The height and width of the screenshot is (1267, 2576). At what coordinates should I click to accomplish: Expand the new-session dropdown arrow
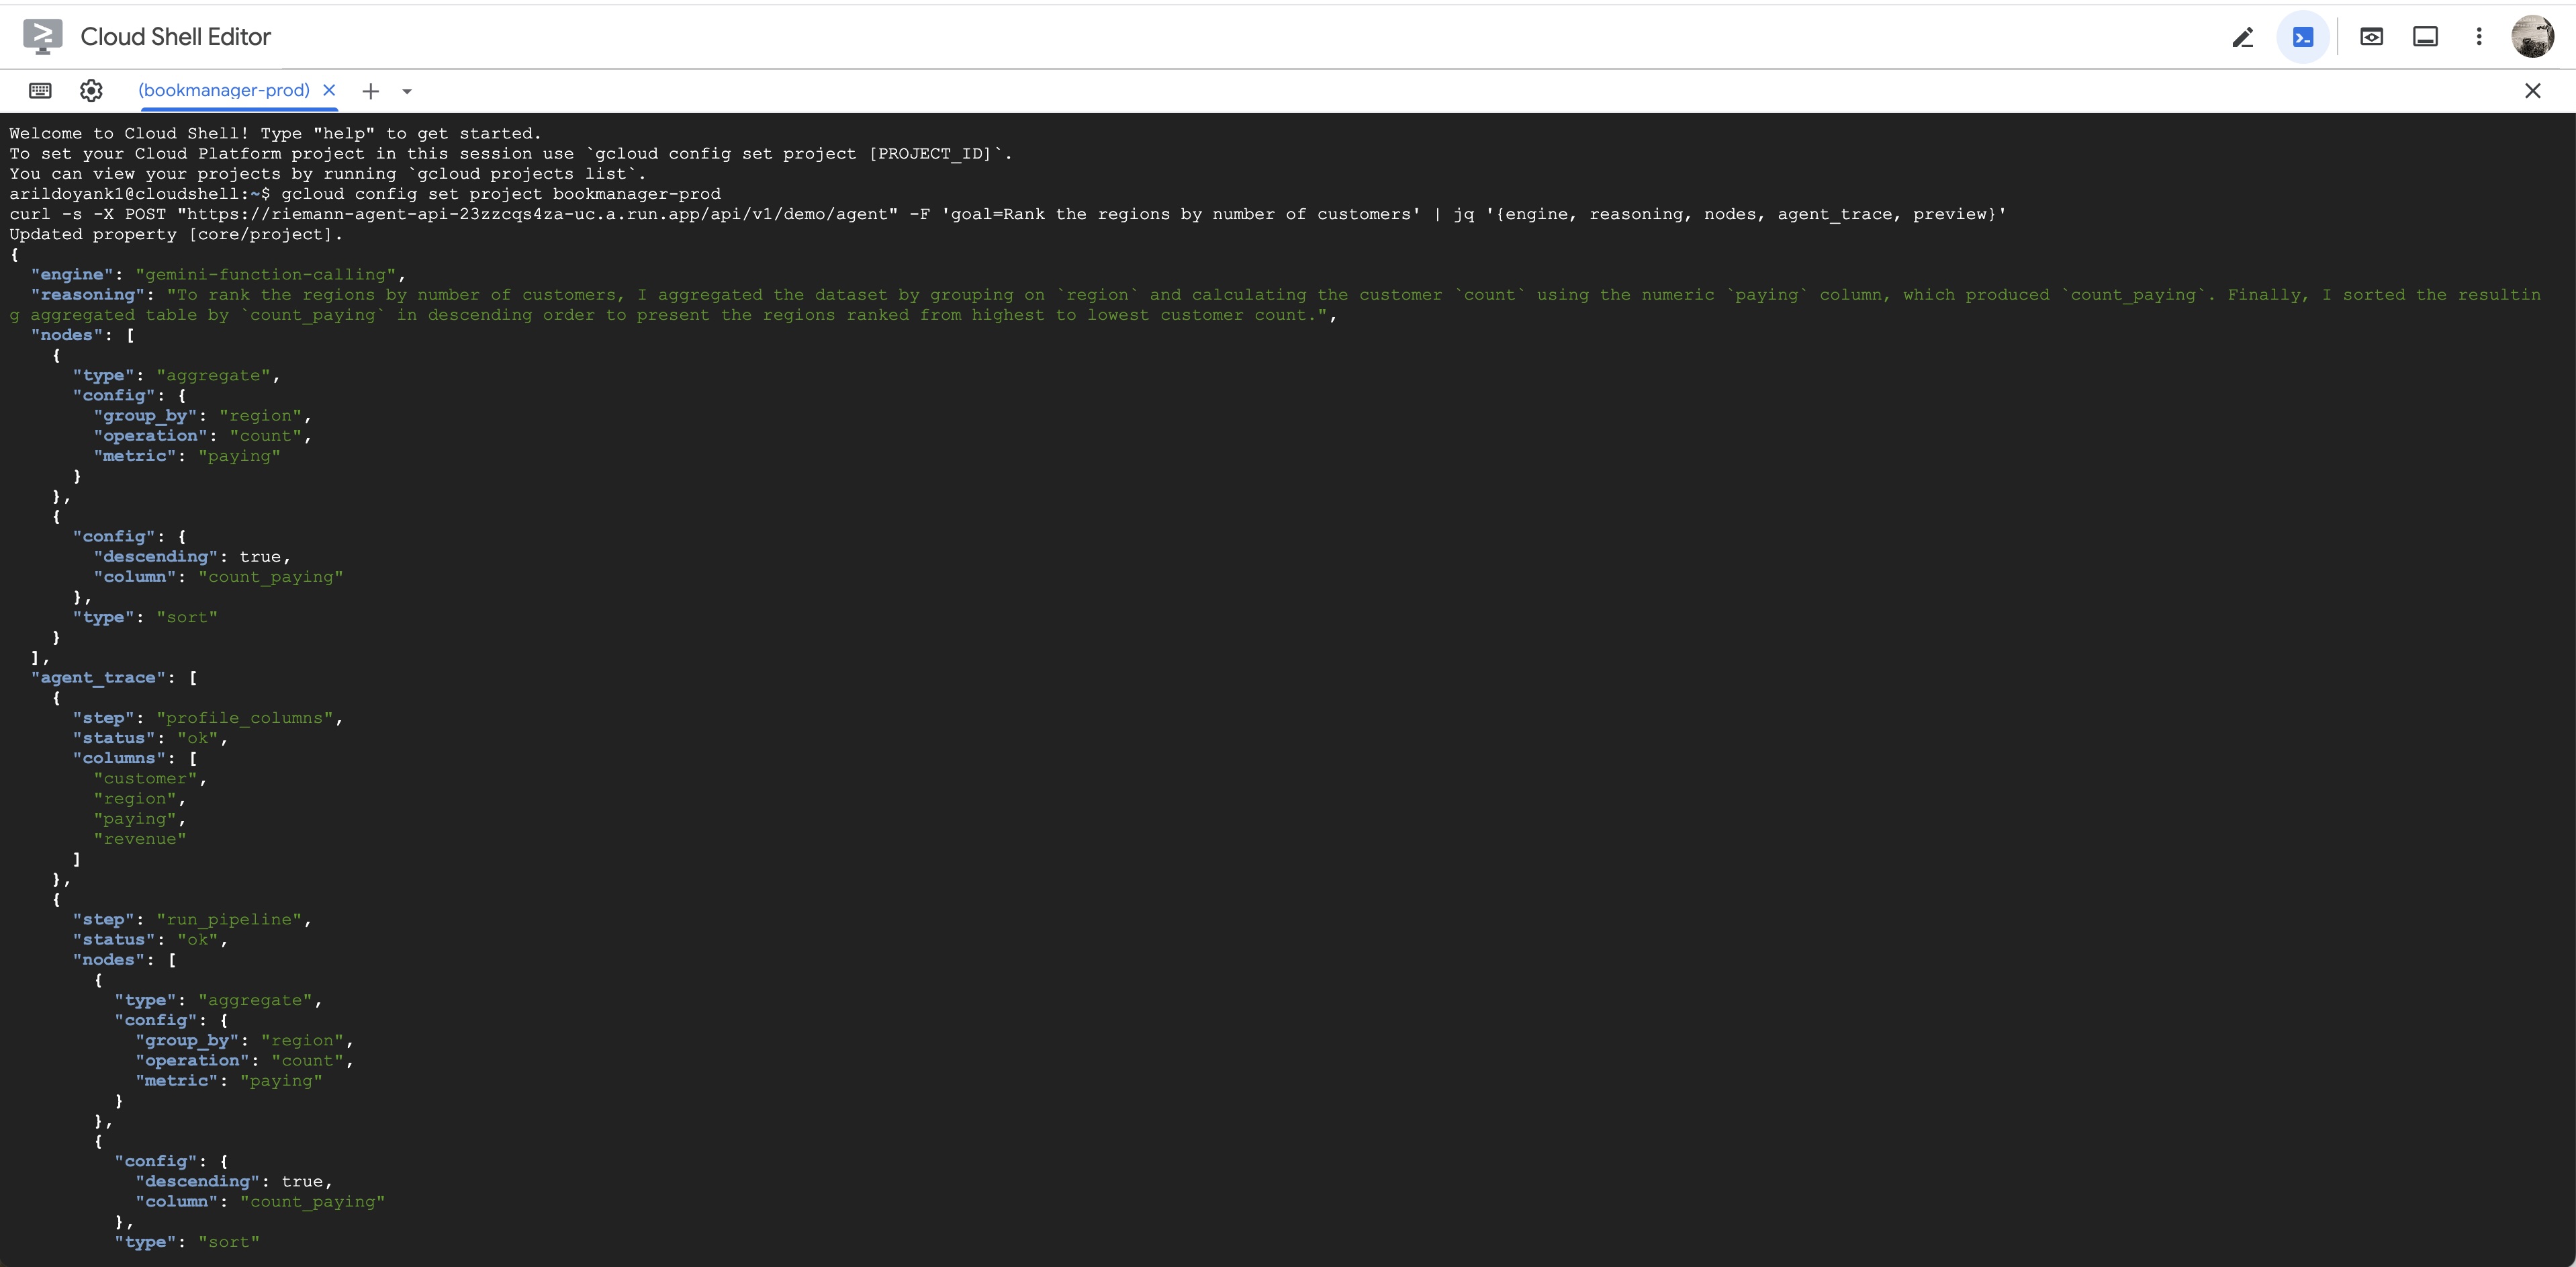coord(407,91)
